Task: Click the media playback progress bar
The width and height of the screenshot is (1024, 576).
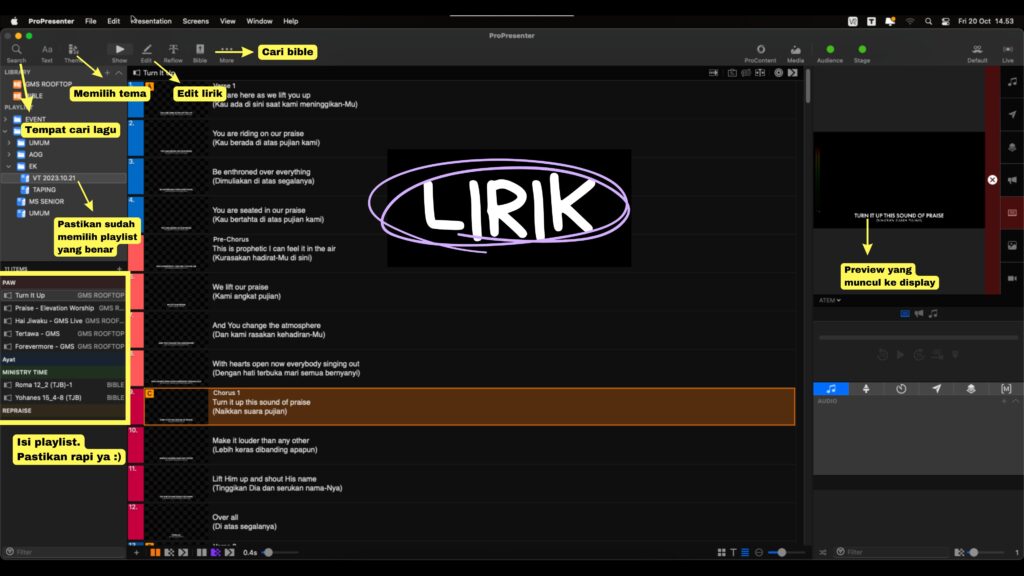Action: pyautogui.click(x=918, y=338)
